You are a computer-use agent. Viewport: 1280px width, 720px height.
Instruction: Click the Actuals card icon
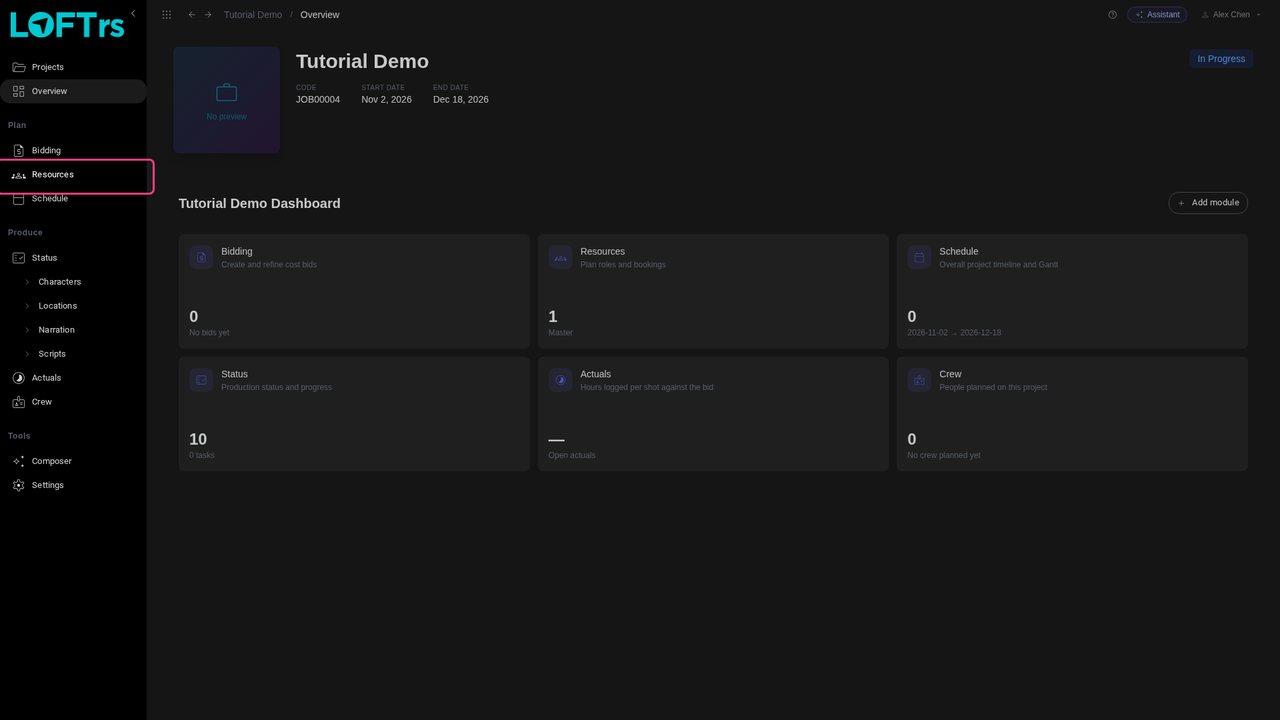[x=560, y=380]
